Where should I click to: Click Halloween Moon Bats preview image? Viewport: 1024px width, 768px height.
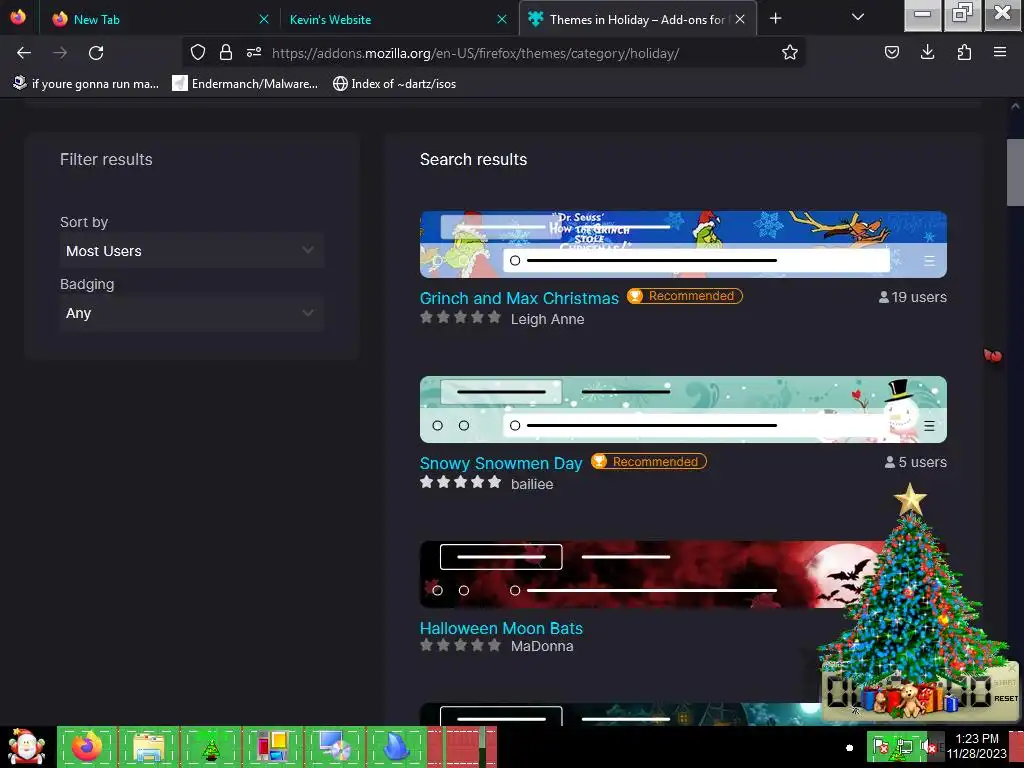[x=653, y=575]
